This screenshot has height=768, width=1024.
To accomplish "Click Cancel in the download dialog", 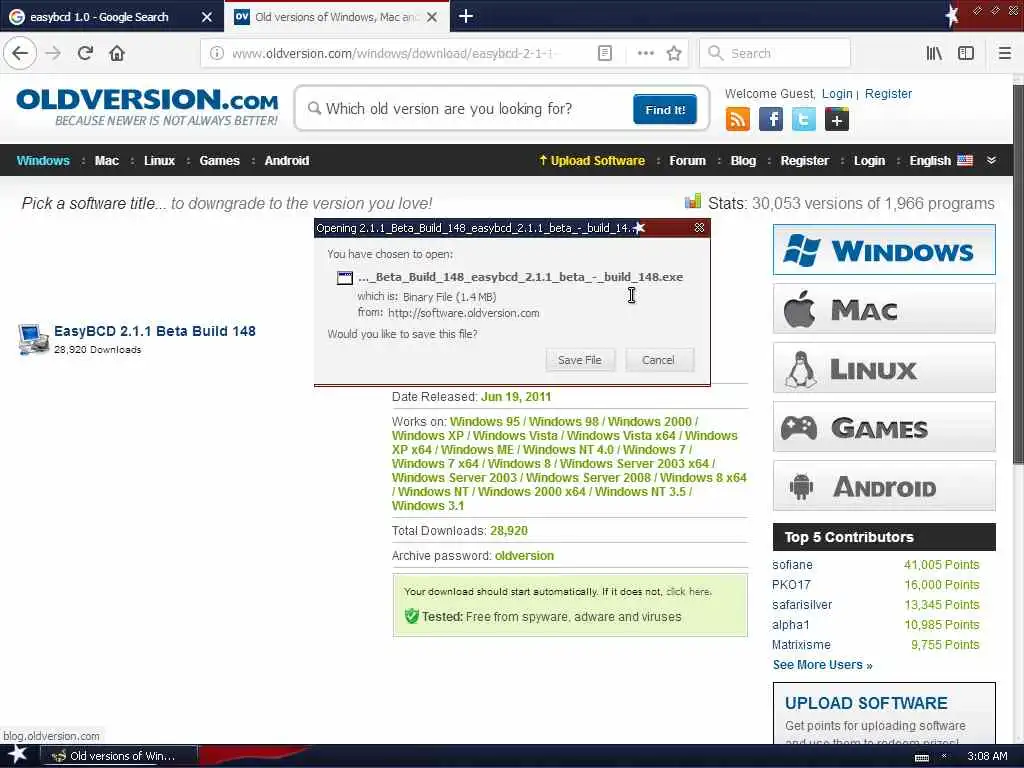I will [x=658, y=360].
